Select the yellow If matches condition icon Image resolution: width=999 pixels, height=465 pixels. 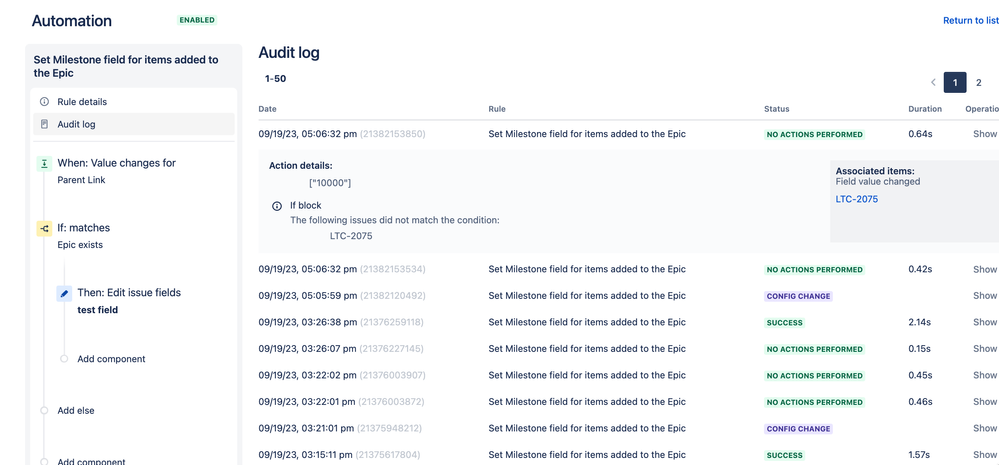pyautogui.click(x=44, y=228)
